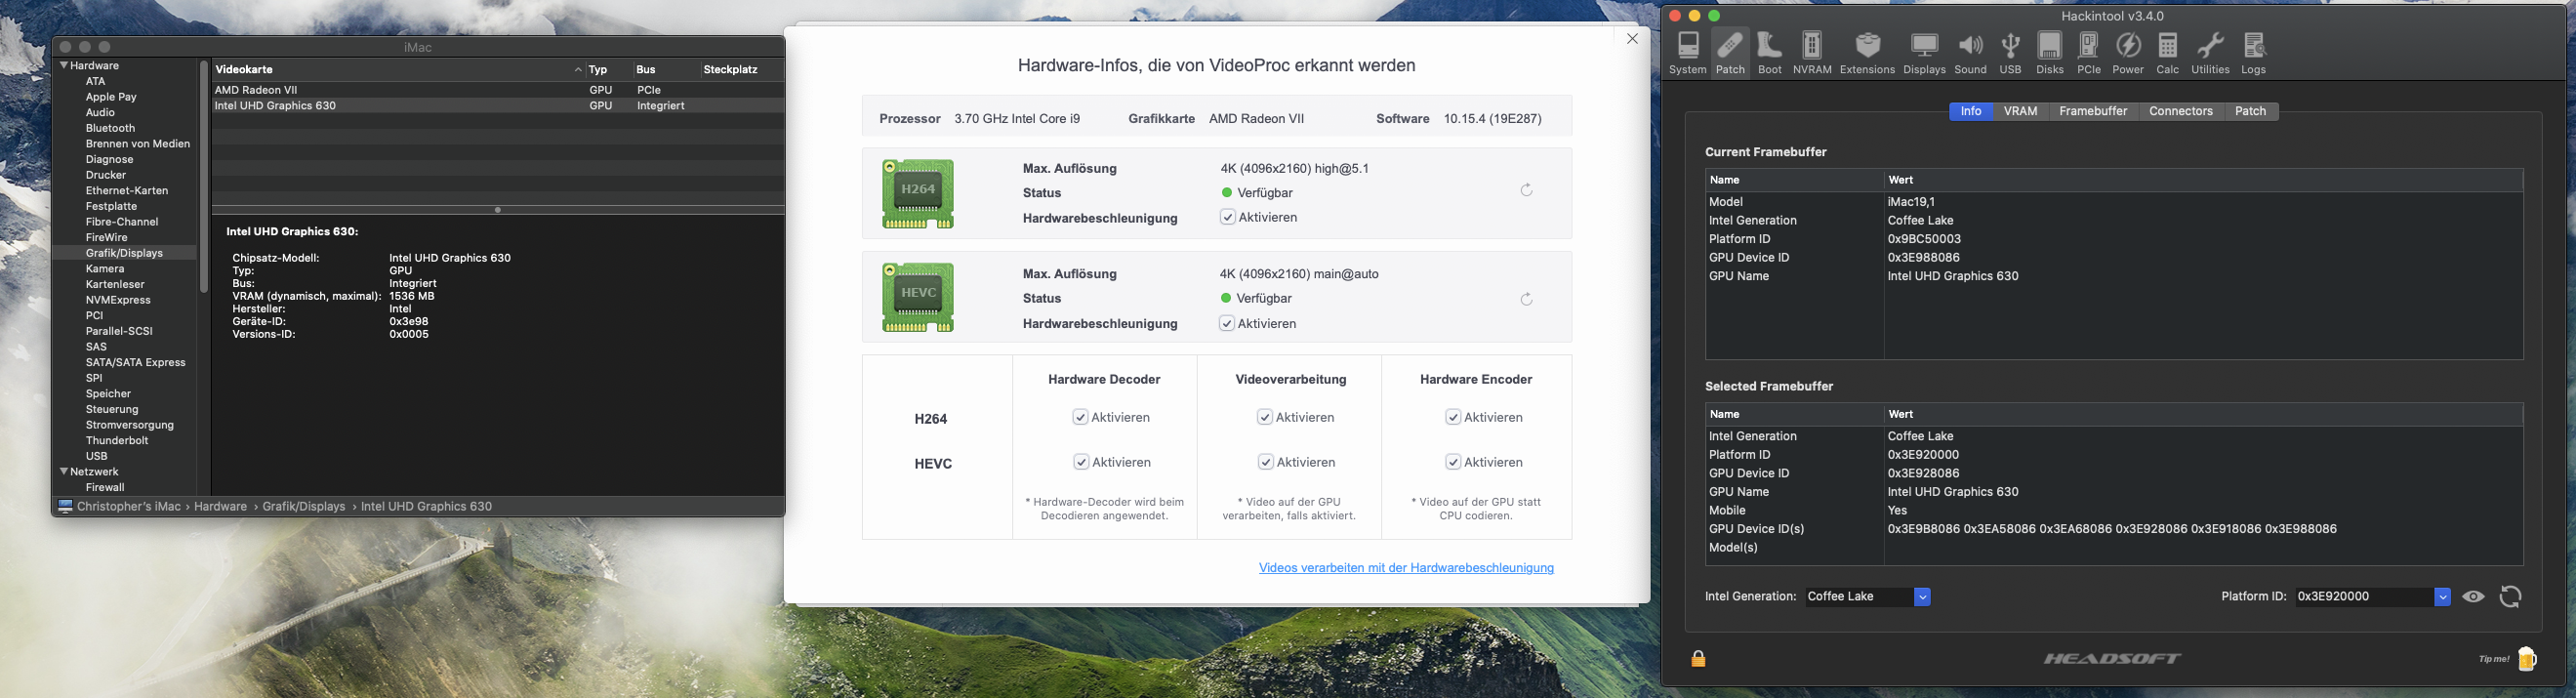
Task: Click the refresh framebuffer icon in Hackintool
Action: coord(2511,597)
